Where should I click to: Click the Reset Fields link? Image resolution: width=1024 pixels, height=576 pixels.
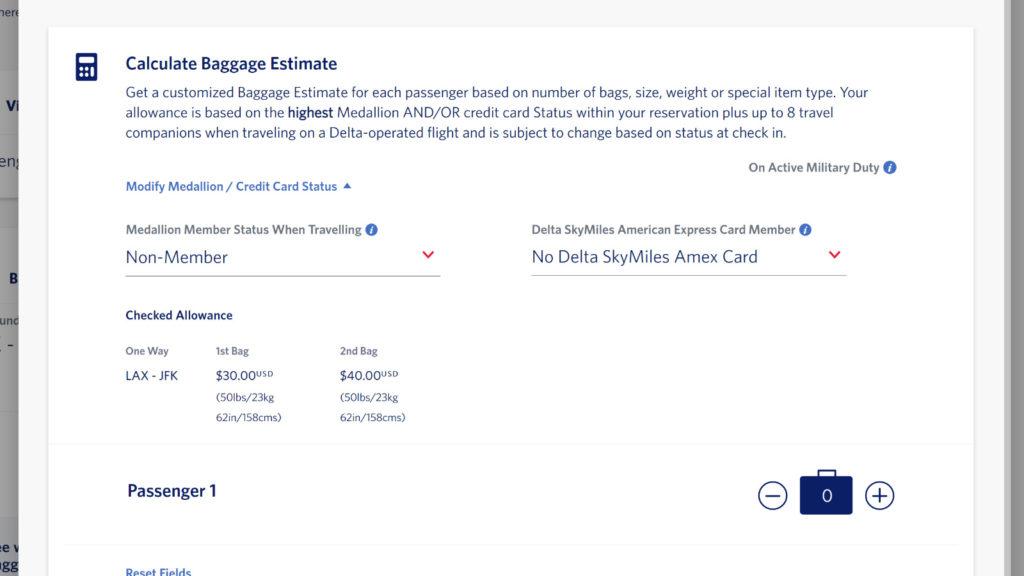point(159,571)
